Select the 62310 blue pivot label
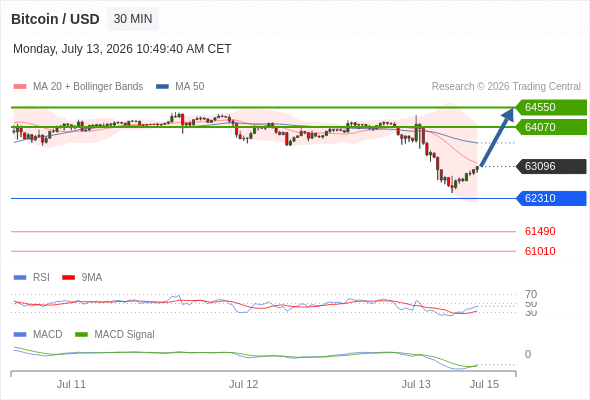This screenshot has height=400, width=590. tap(551, 198)
